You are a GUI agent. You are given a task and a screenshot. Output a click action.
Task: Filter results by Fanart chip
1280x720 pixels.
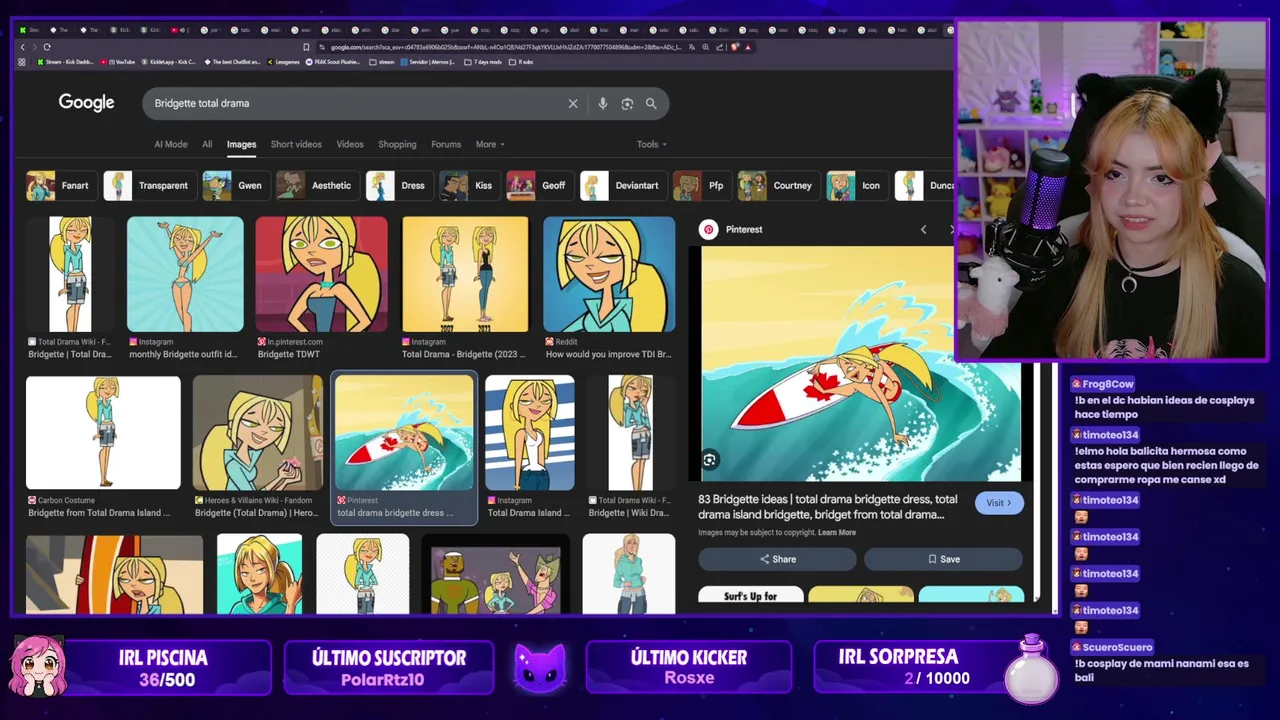pos(61,185)
